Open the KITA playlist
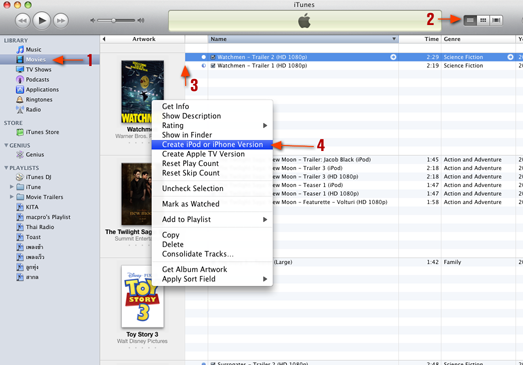Screen dimensions: 523x365 pyautogui.click(x=32, y=207)
